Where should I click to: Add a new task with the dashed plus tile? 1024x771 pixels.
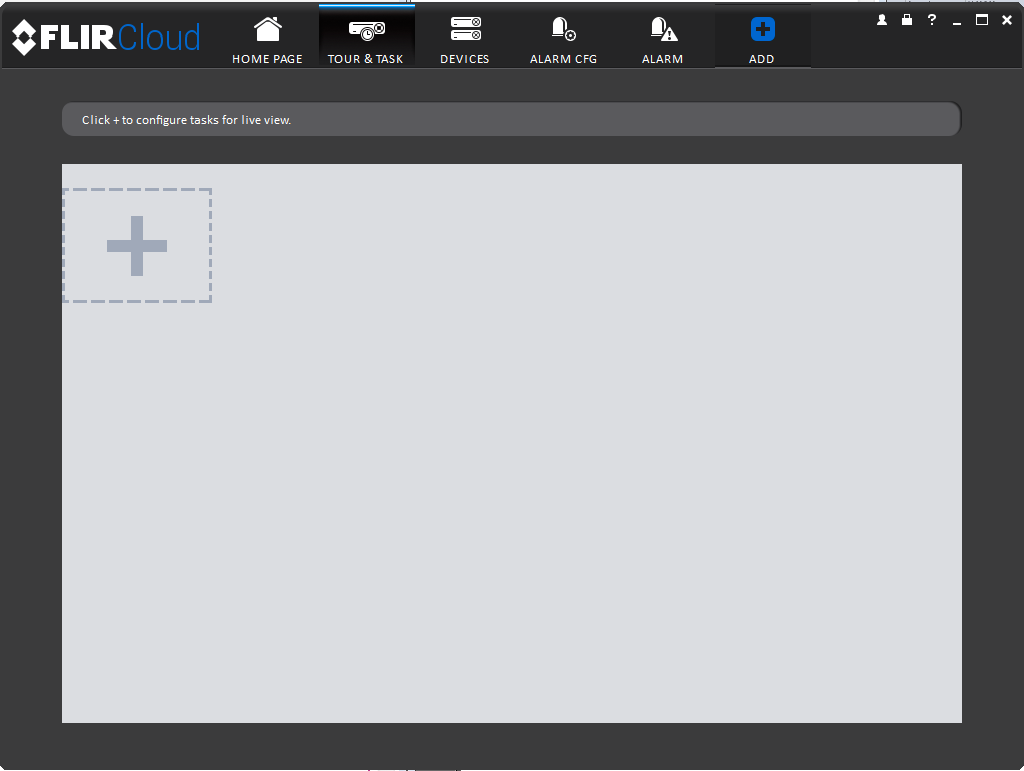click(x=137, y=245)
